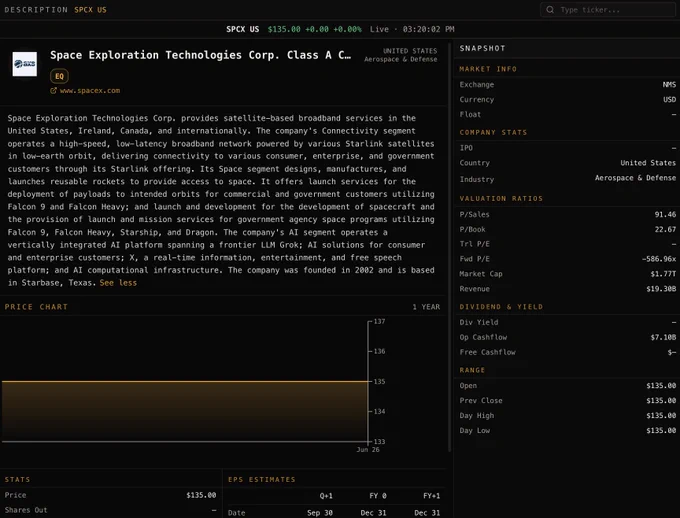680x518 pixels.
Task: Click the Revenue value $19.30B
Action: [661, 289]
